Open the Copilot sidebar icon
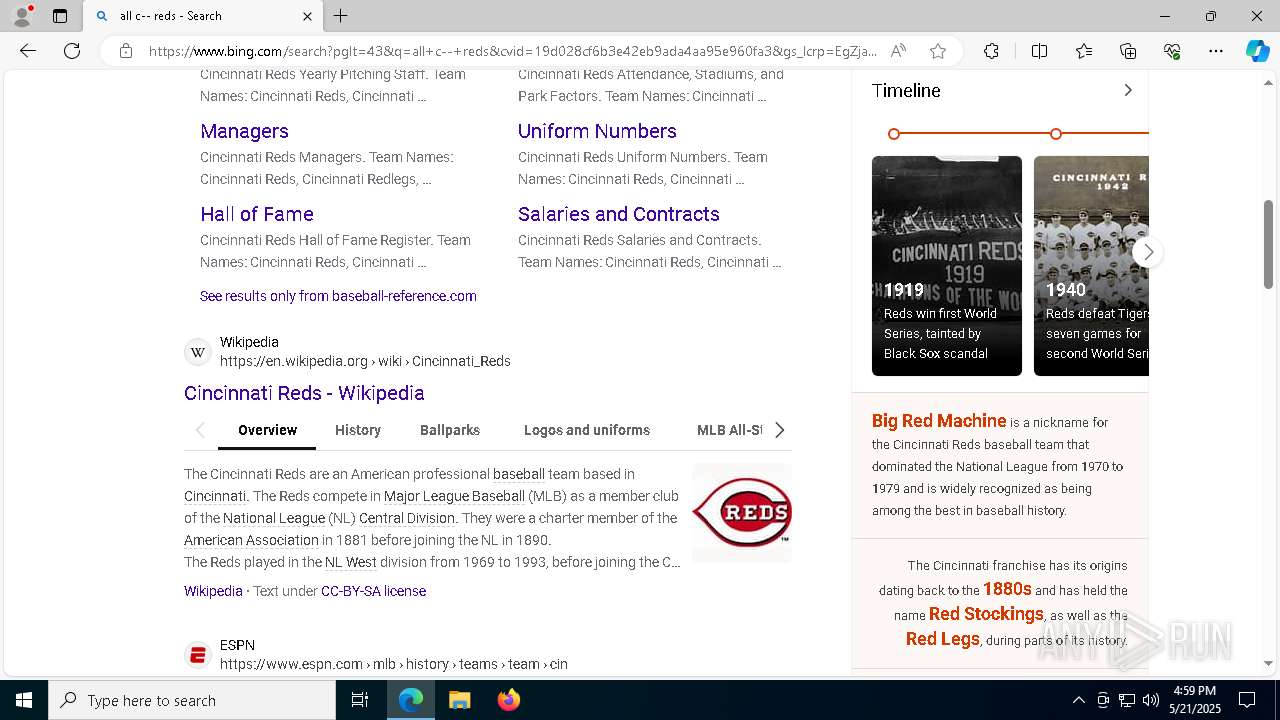 1257,51
